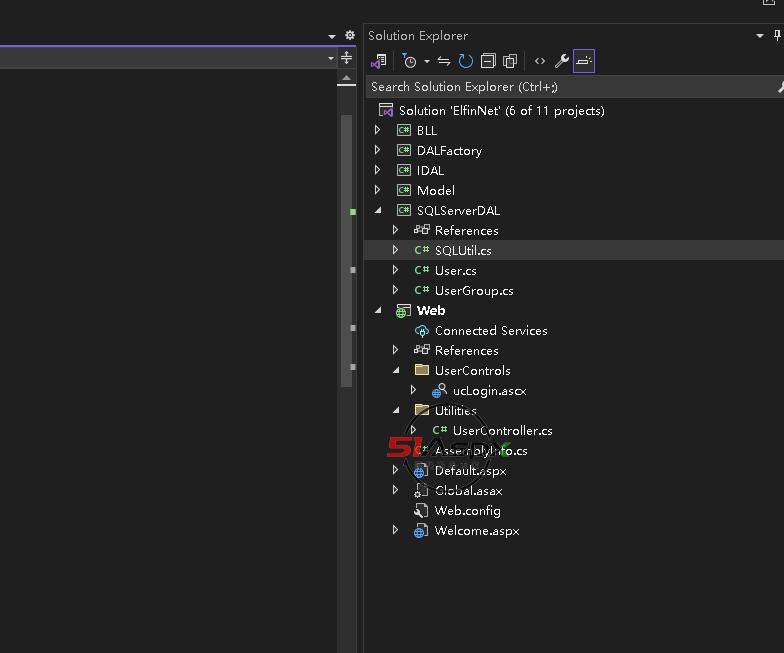Click the gear icon above the editor
The width and height of the screenshot is (784, 653).
click(x=349, y=35)
